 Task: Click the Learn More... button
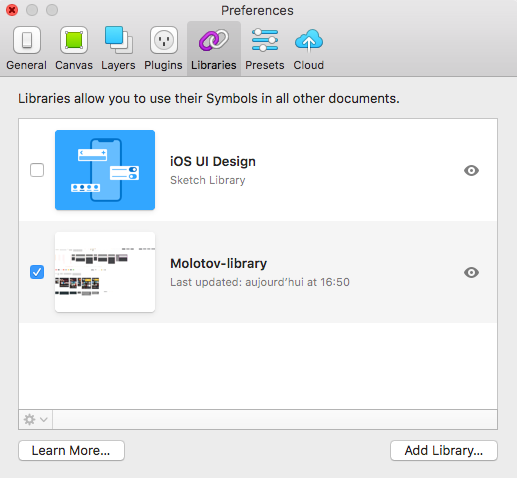pyautogui.click(x=71, y=451)
